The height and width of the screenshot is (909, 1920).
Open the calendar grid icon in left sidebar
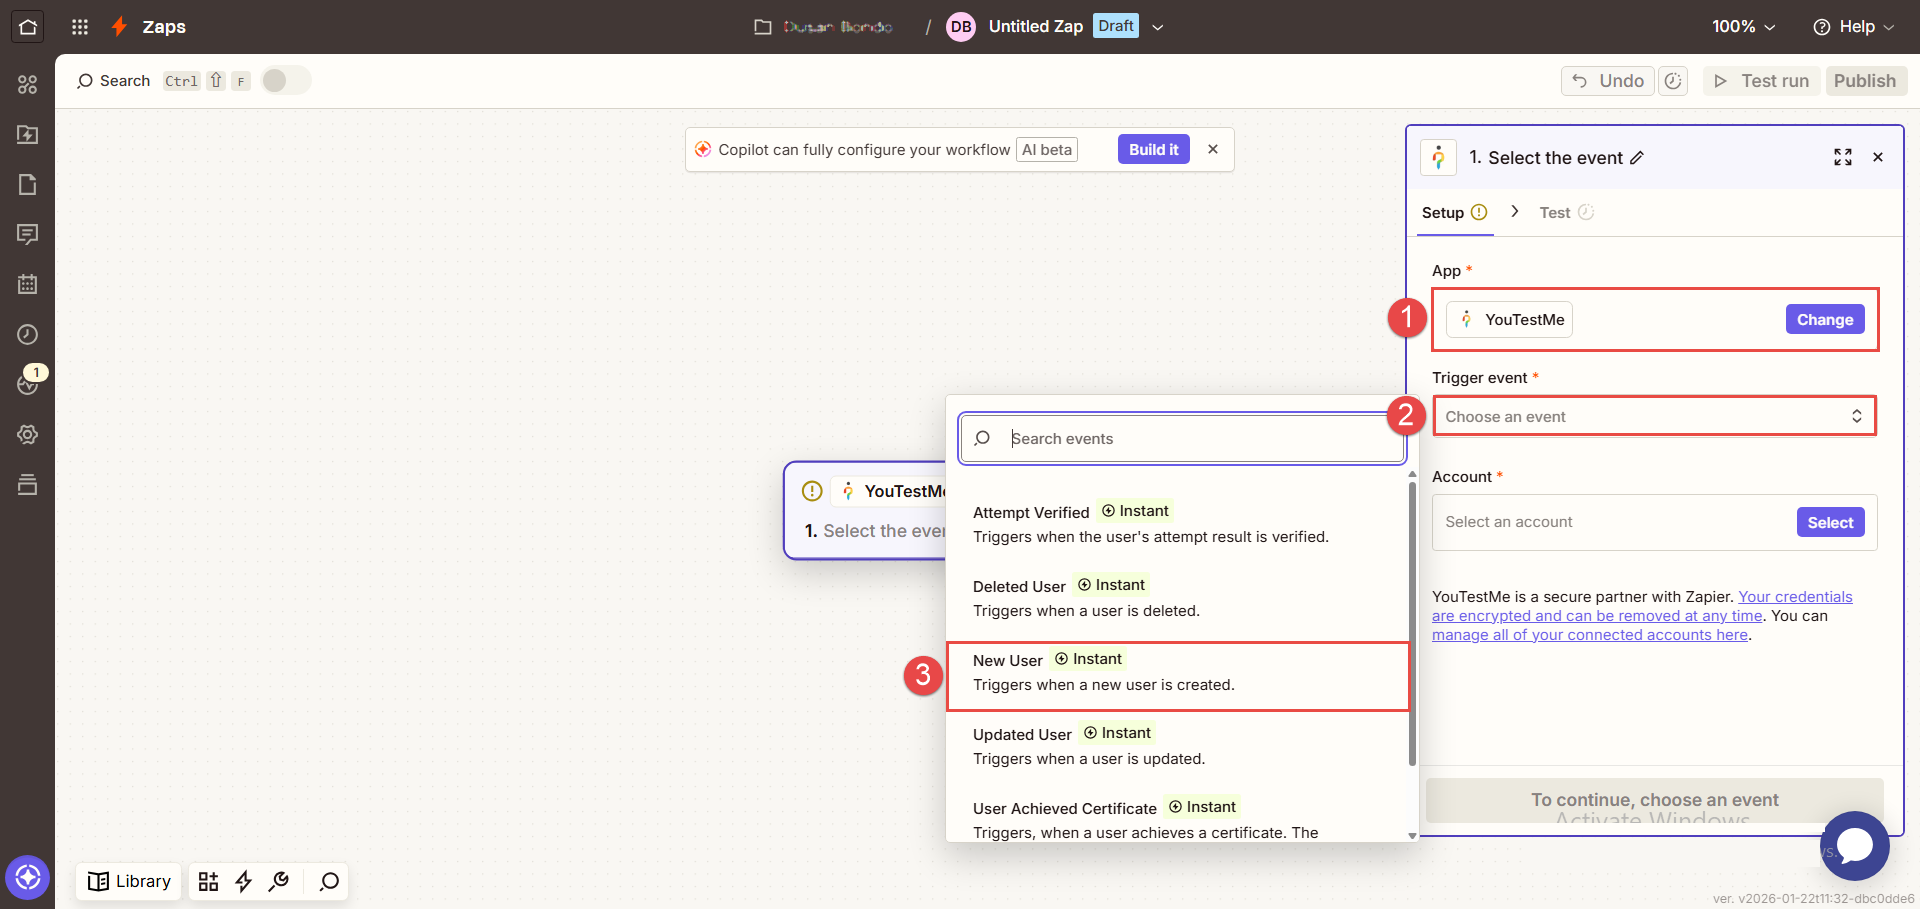click(27, 285)
